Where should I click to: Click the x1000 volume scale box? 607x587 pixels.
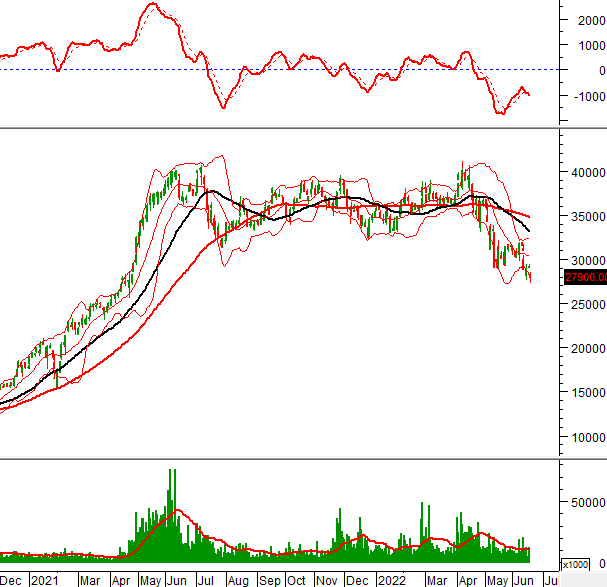575,565
